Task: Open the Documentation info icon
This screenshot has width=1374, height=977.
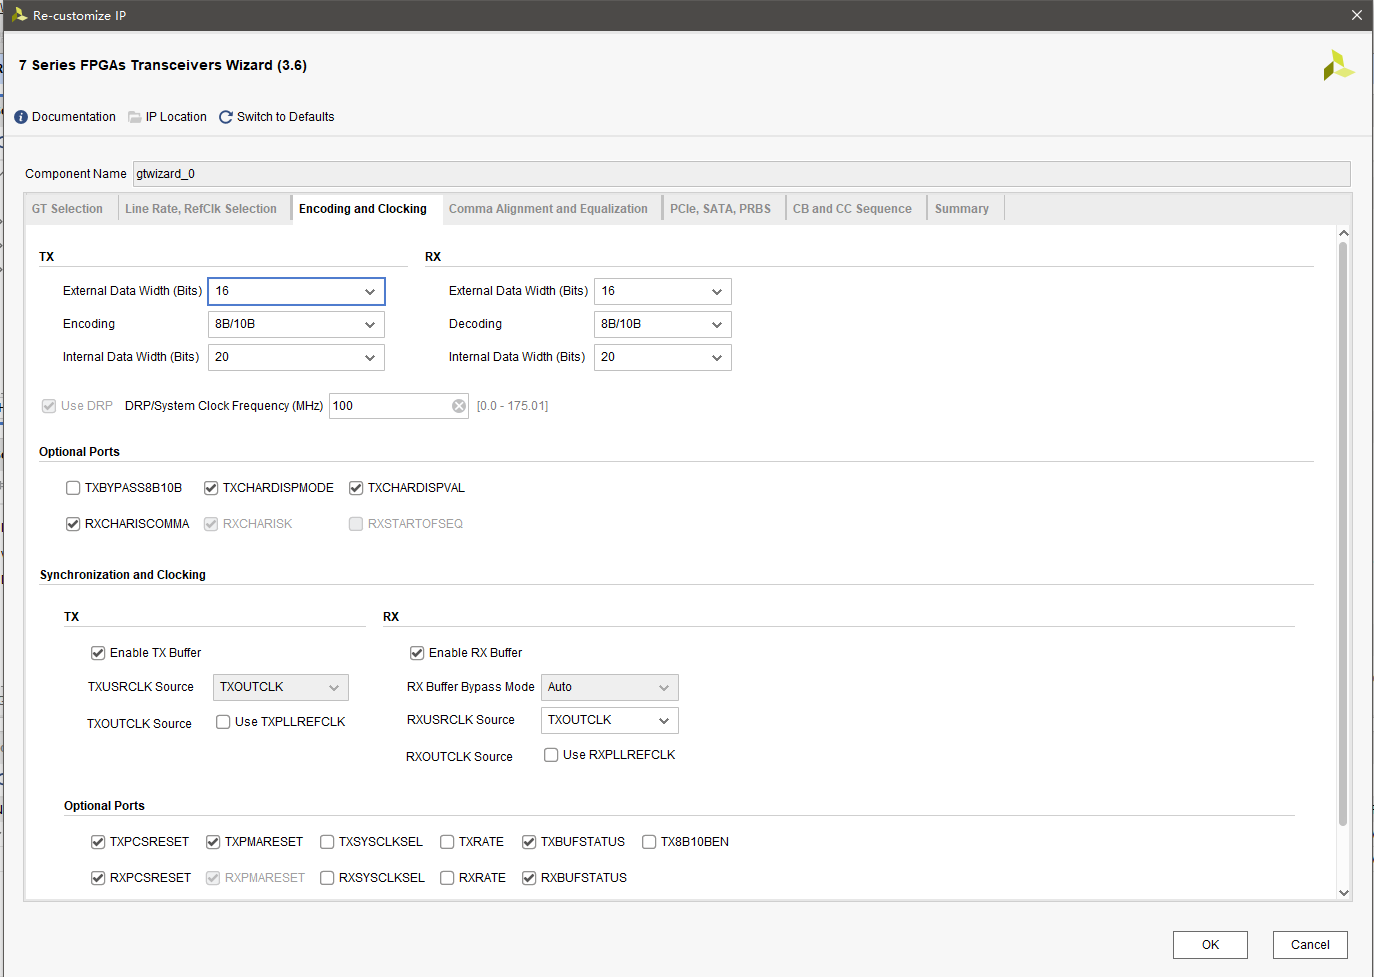Action: click(21, 117)
